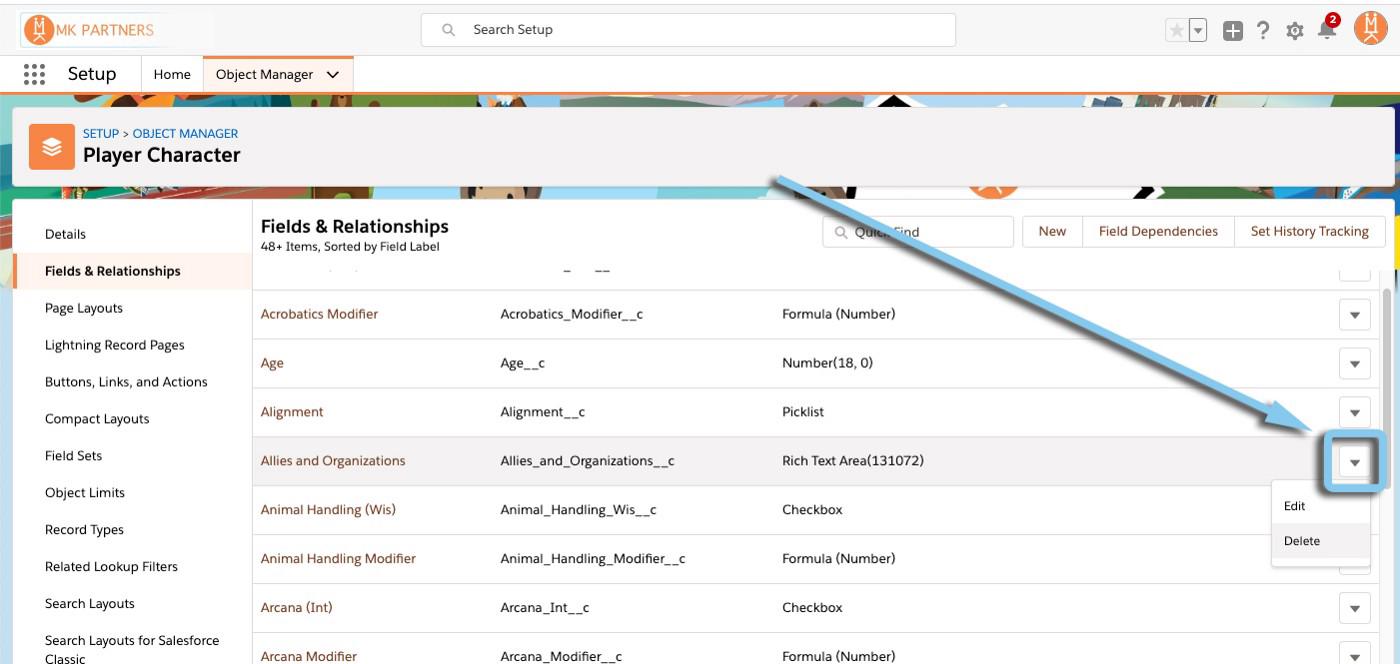Click the Favorites star icon
1400x664 pixels.
pos(1177,31)
